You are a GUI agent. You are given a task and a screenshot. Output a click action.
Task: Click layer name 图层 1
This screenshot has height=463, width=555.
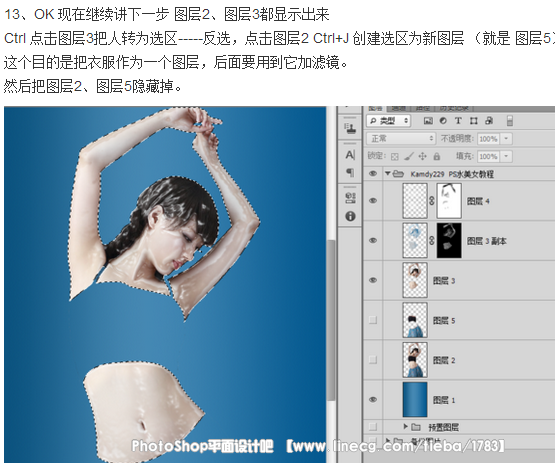click(x=444, y=400)
